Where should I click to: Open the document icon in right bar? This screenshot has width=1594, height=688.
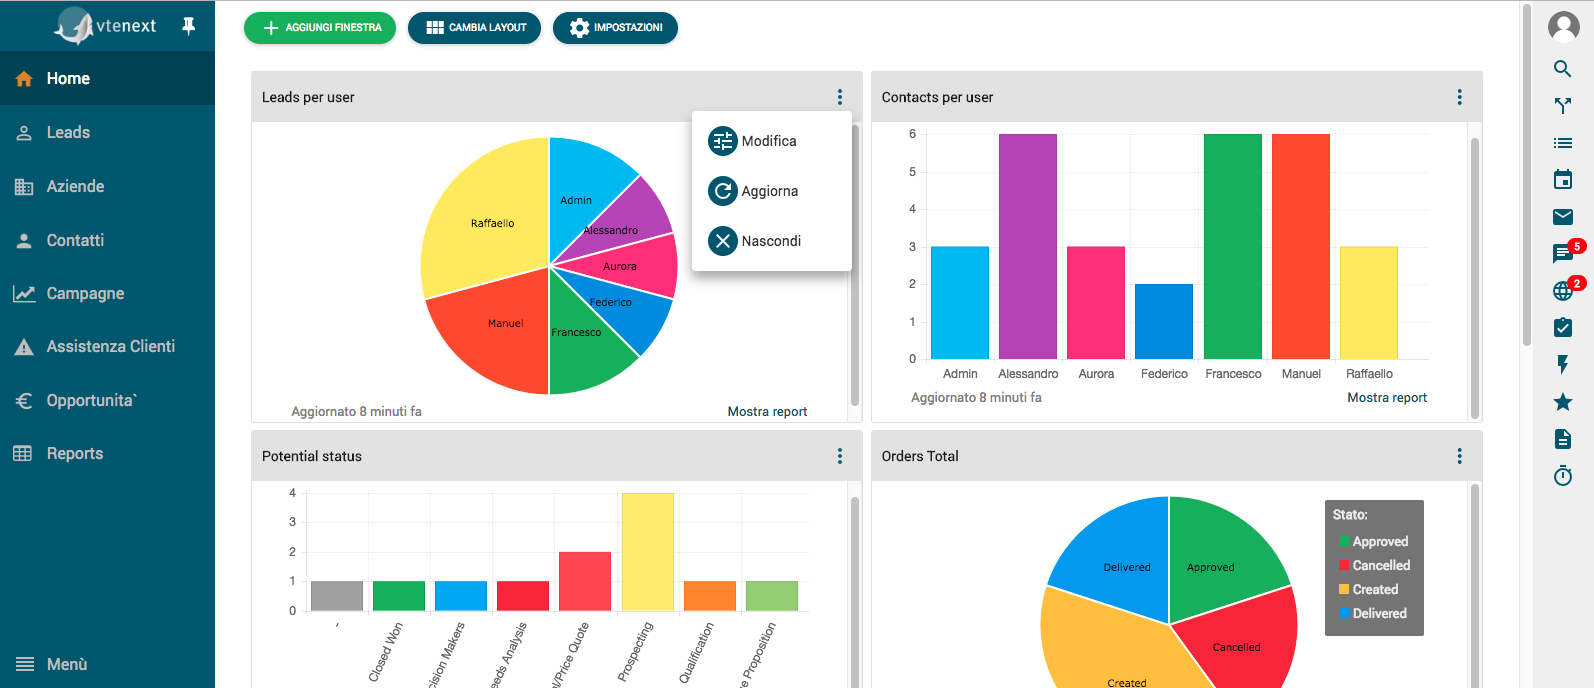(1563, 439)
